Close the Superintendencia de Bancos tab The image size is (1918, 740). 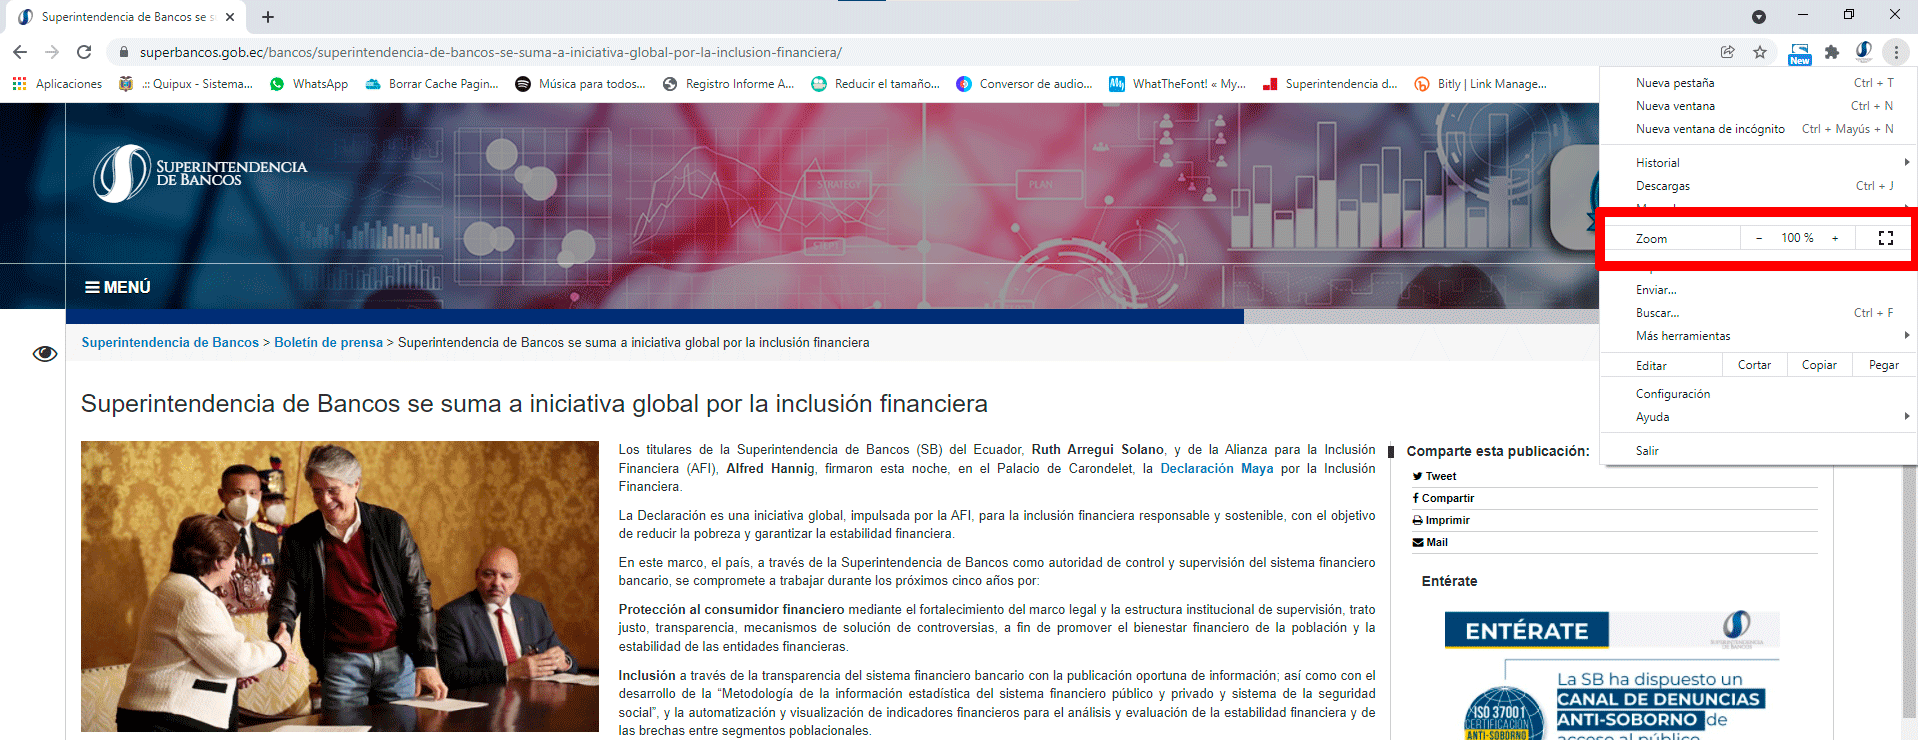230,17
